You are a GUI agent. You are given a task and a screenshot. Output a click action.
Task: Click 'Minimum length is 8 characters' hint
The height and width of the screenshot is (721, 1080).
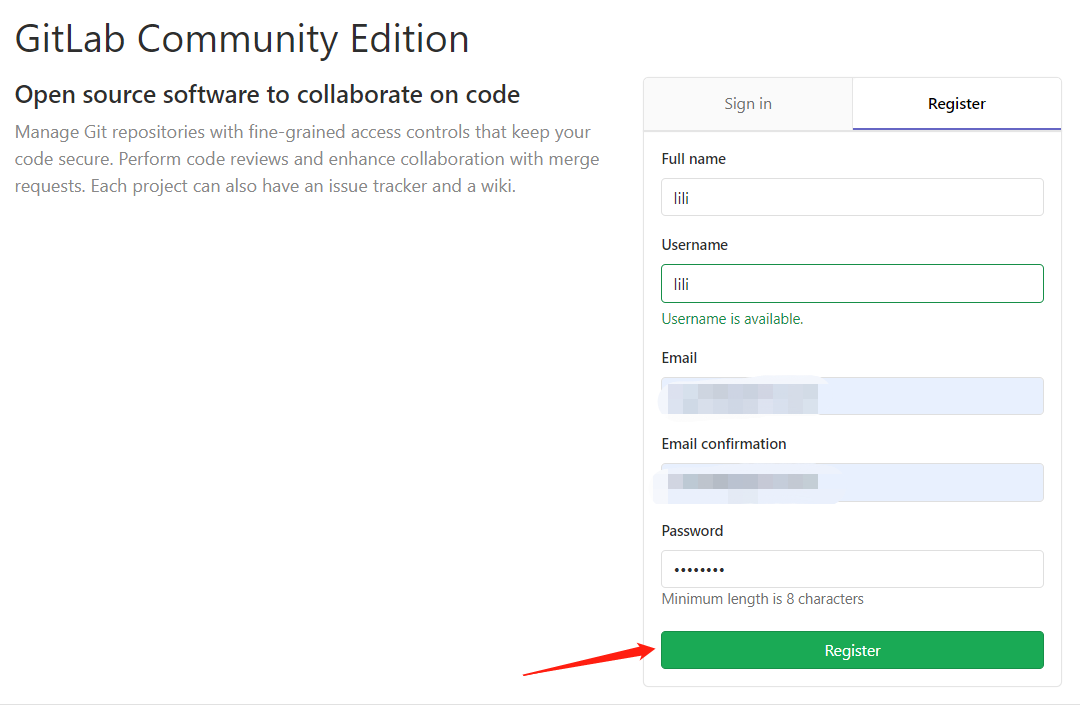coord(762,599)
